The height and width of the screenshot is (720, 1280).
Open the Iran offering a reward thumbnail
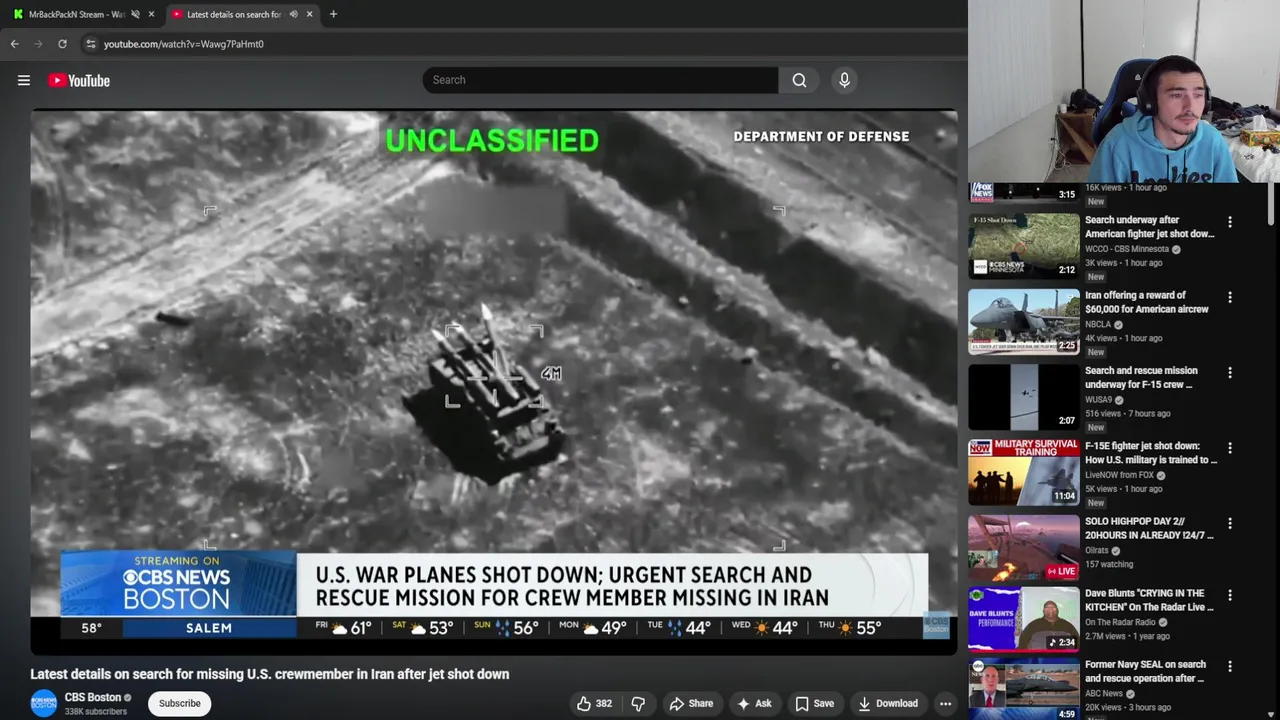pos(1024,321)
